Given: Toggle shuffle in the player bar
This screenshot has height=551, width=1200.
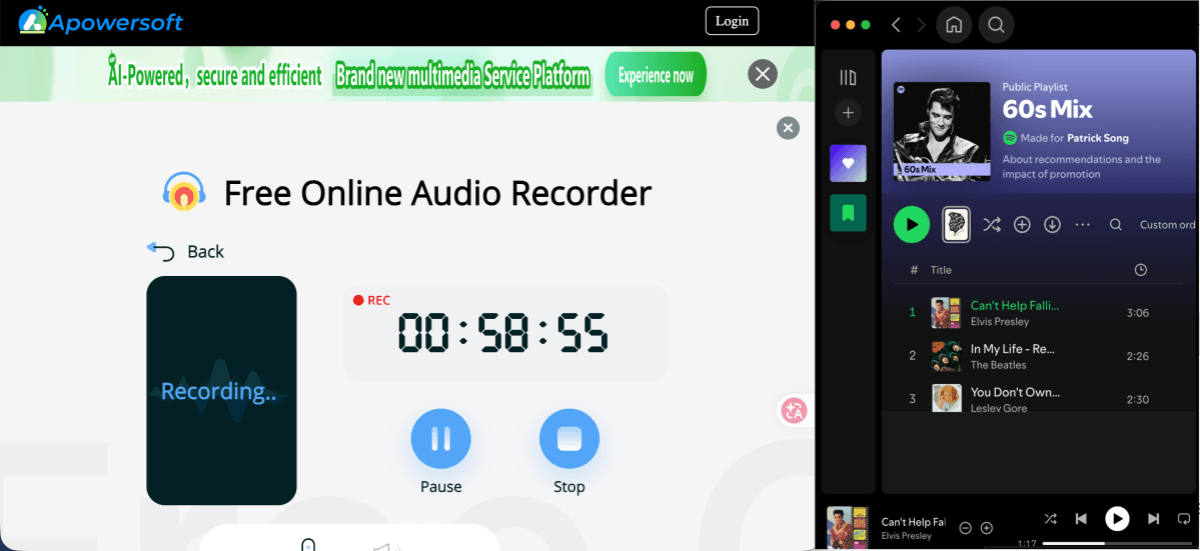Looking at the screenshot, I should pos(1050,519).
